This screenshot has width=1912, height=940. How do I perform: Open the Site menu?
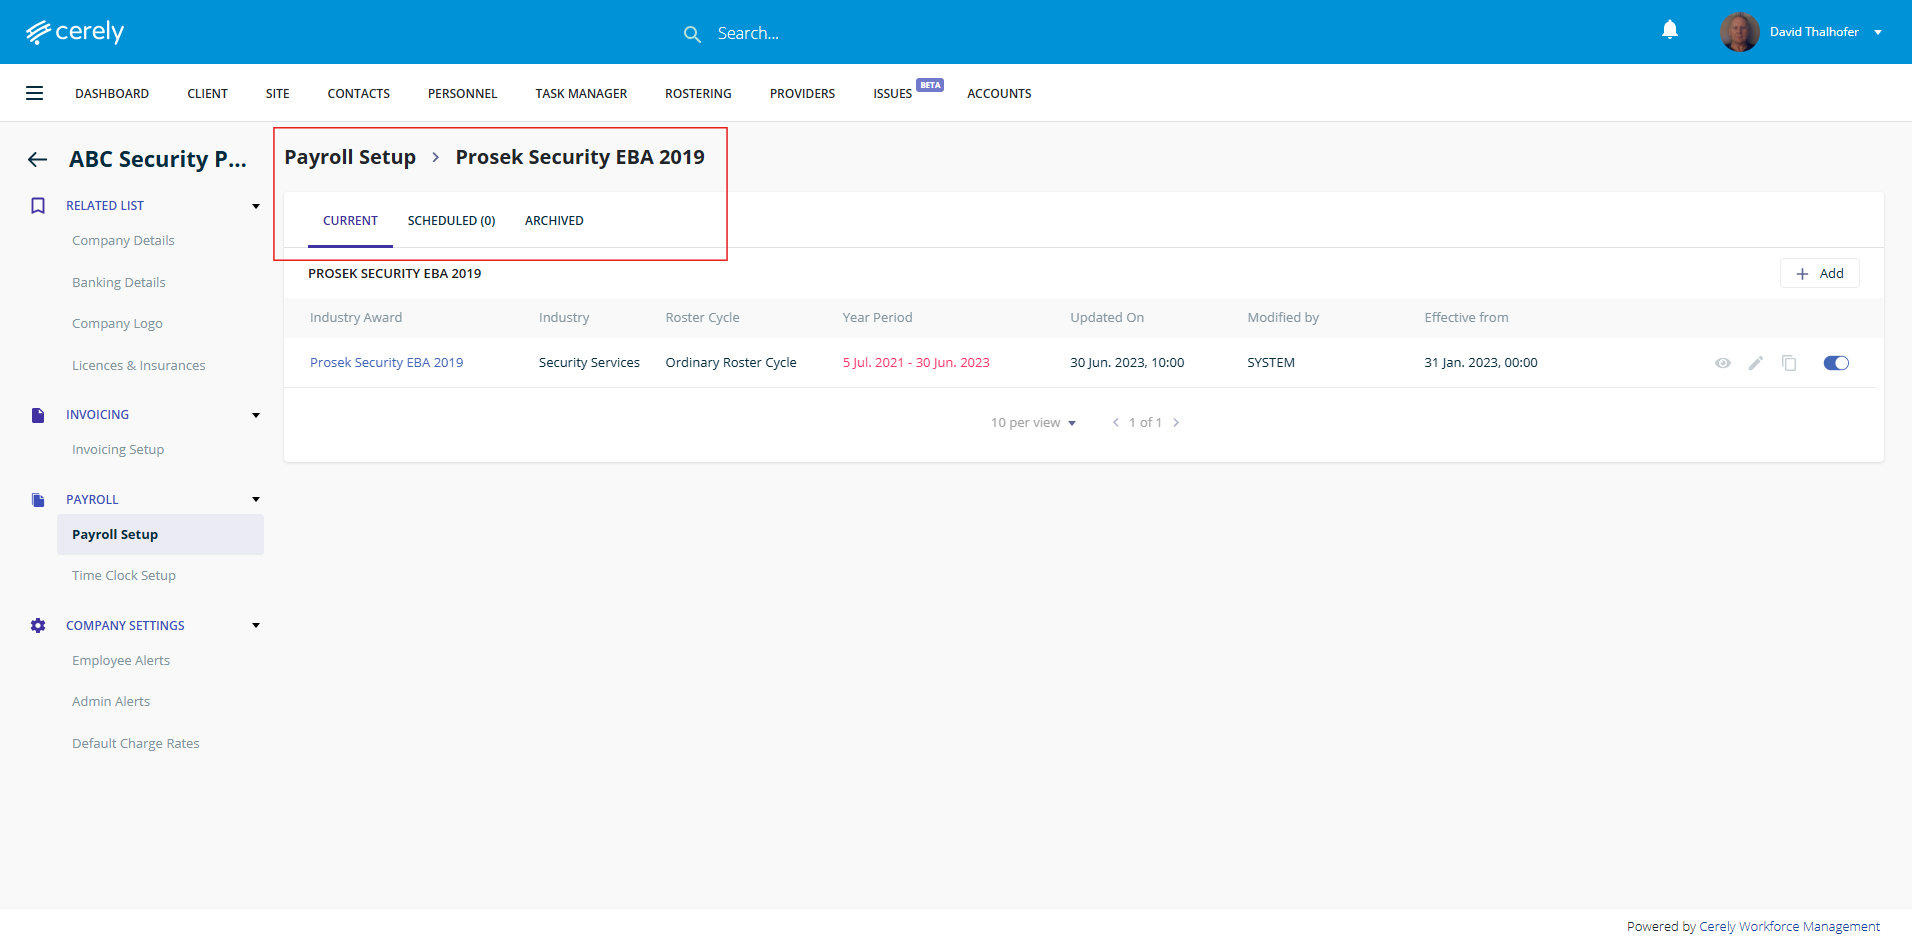click(278, 94)
